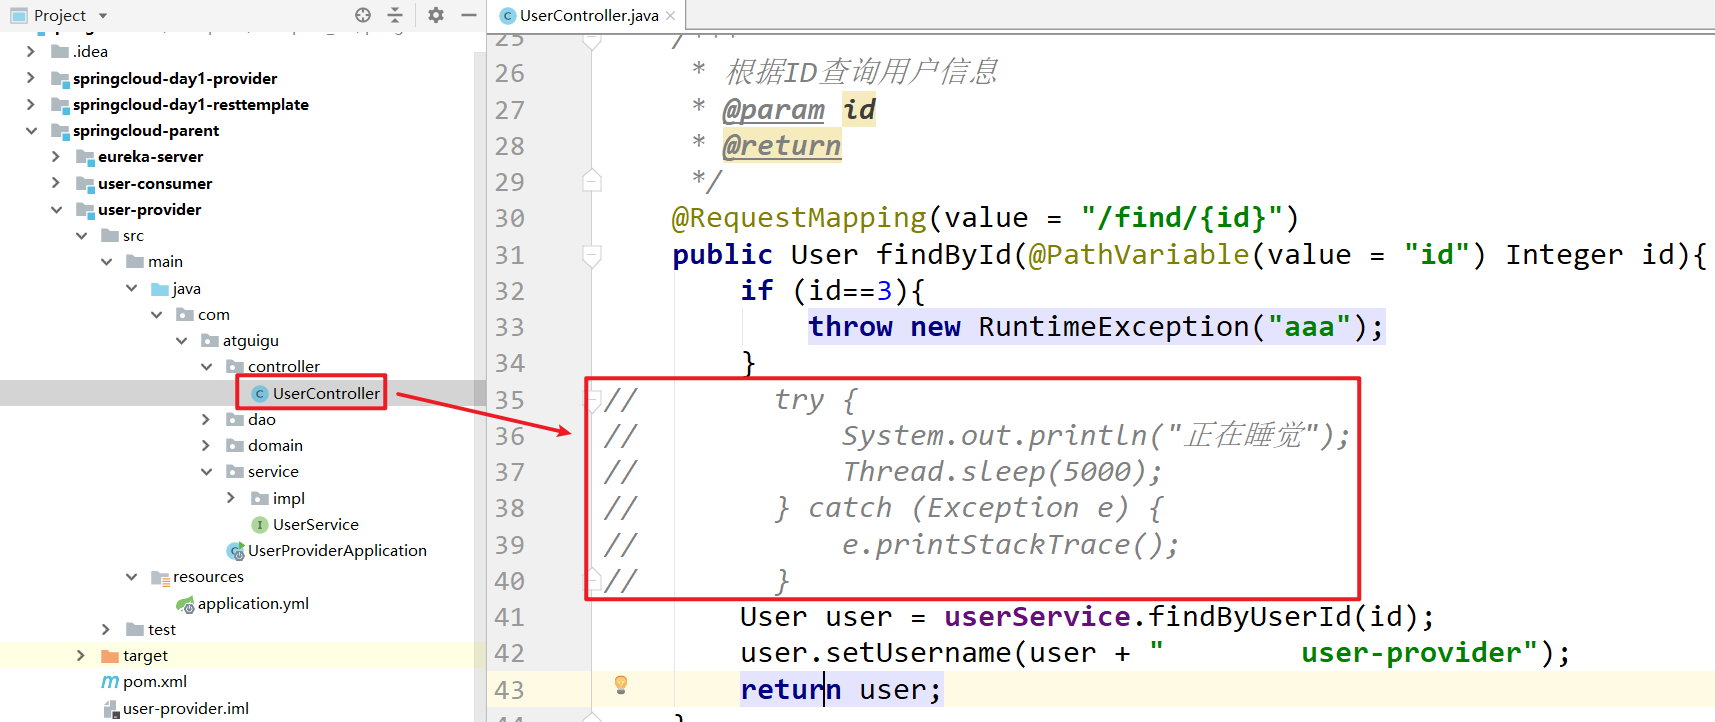This screenshot has width=1715, height=722.
Task: Expand the target folder
Action: tap(81, 656)
